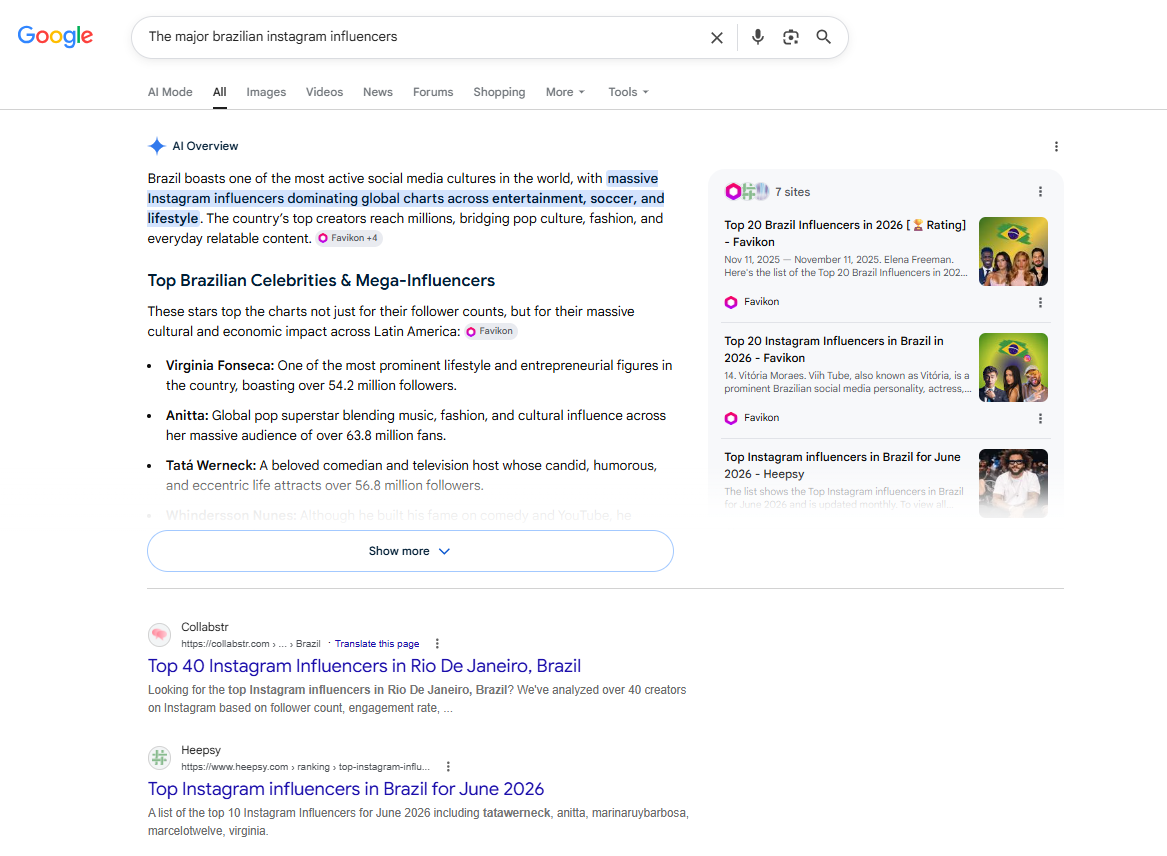Open options for first Favikon source card
Screen dimensions: 1167x856
(1040, 302)
